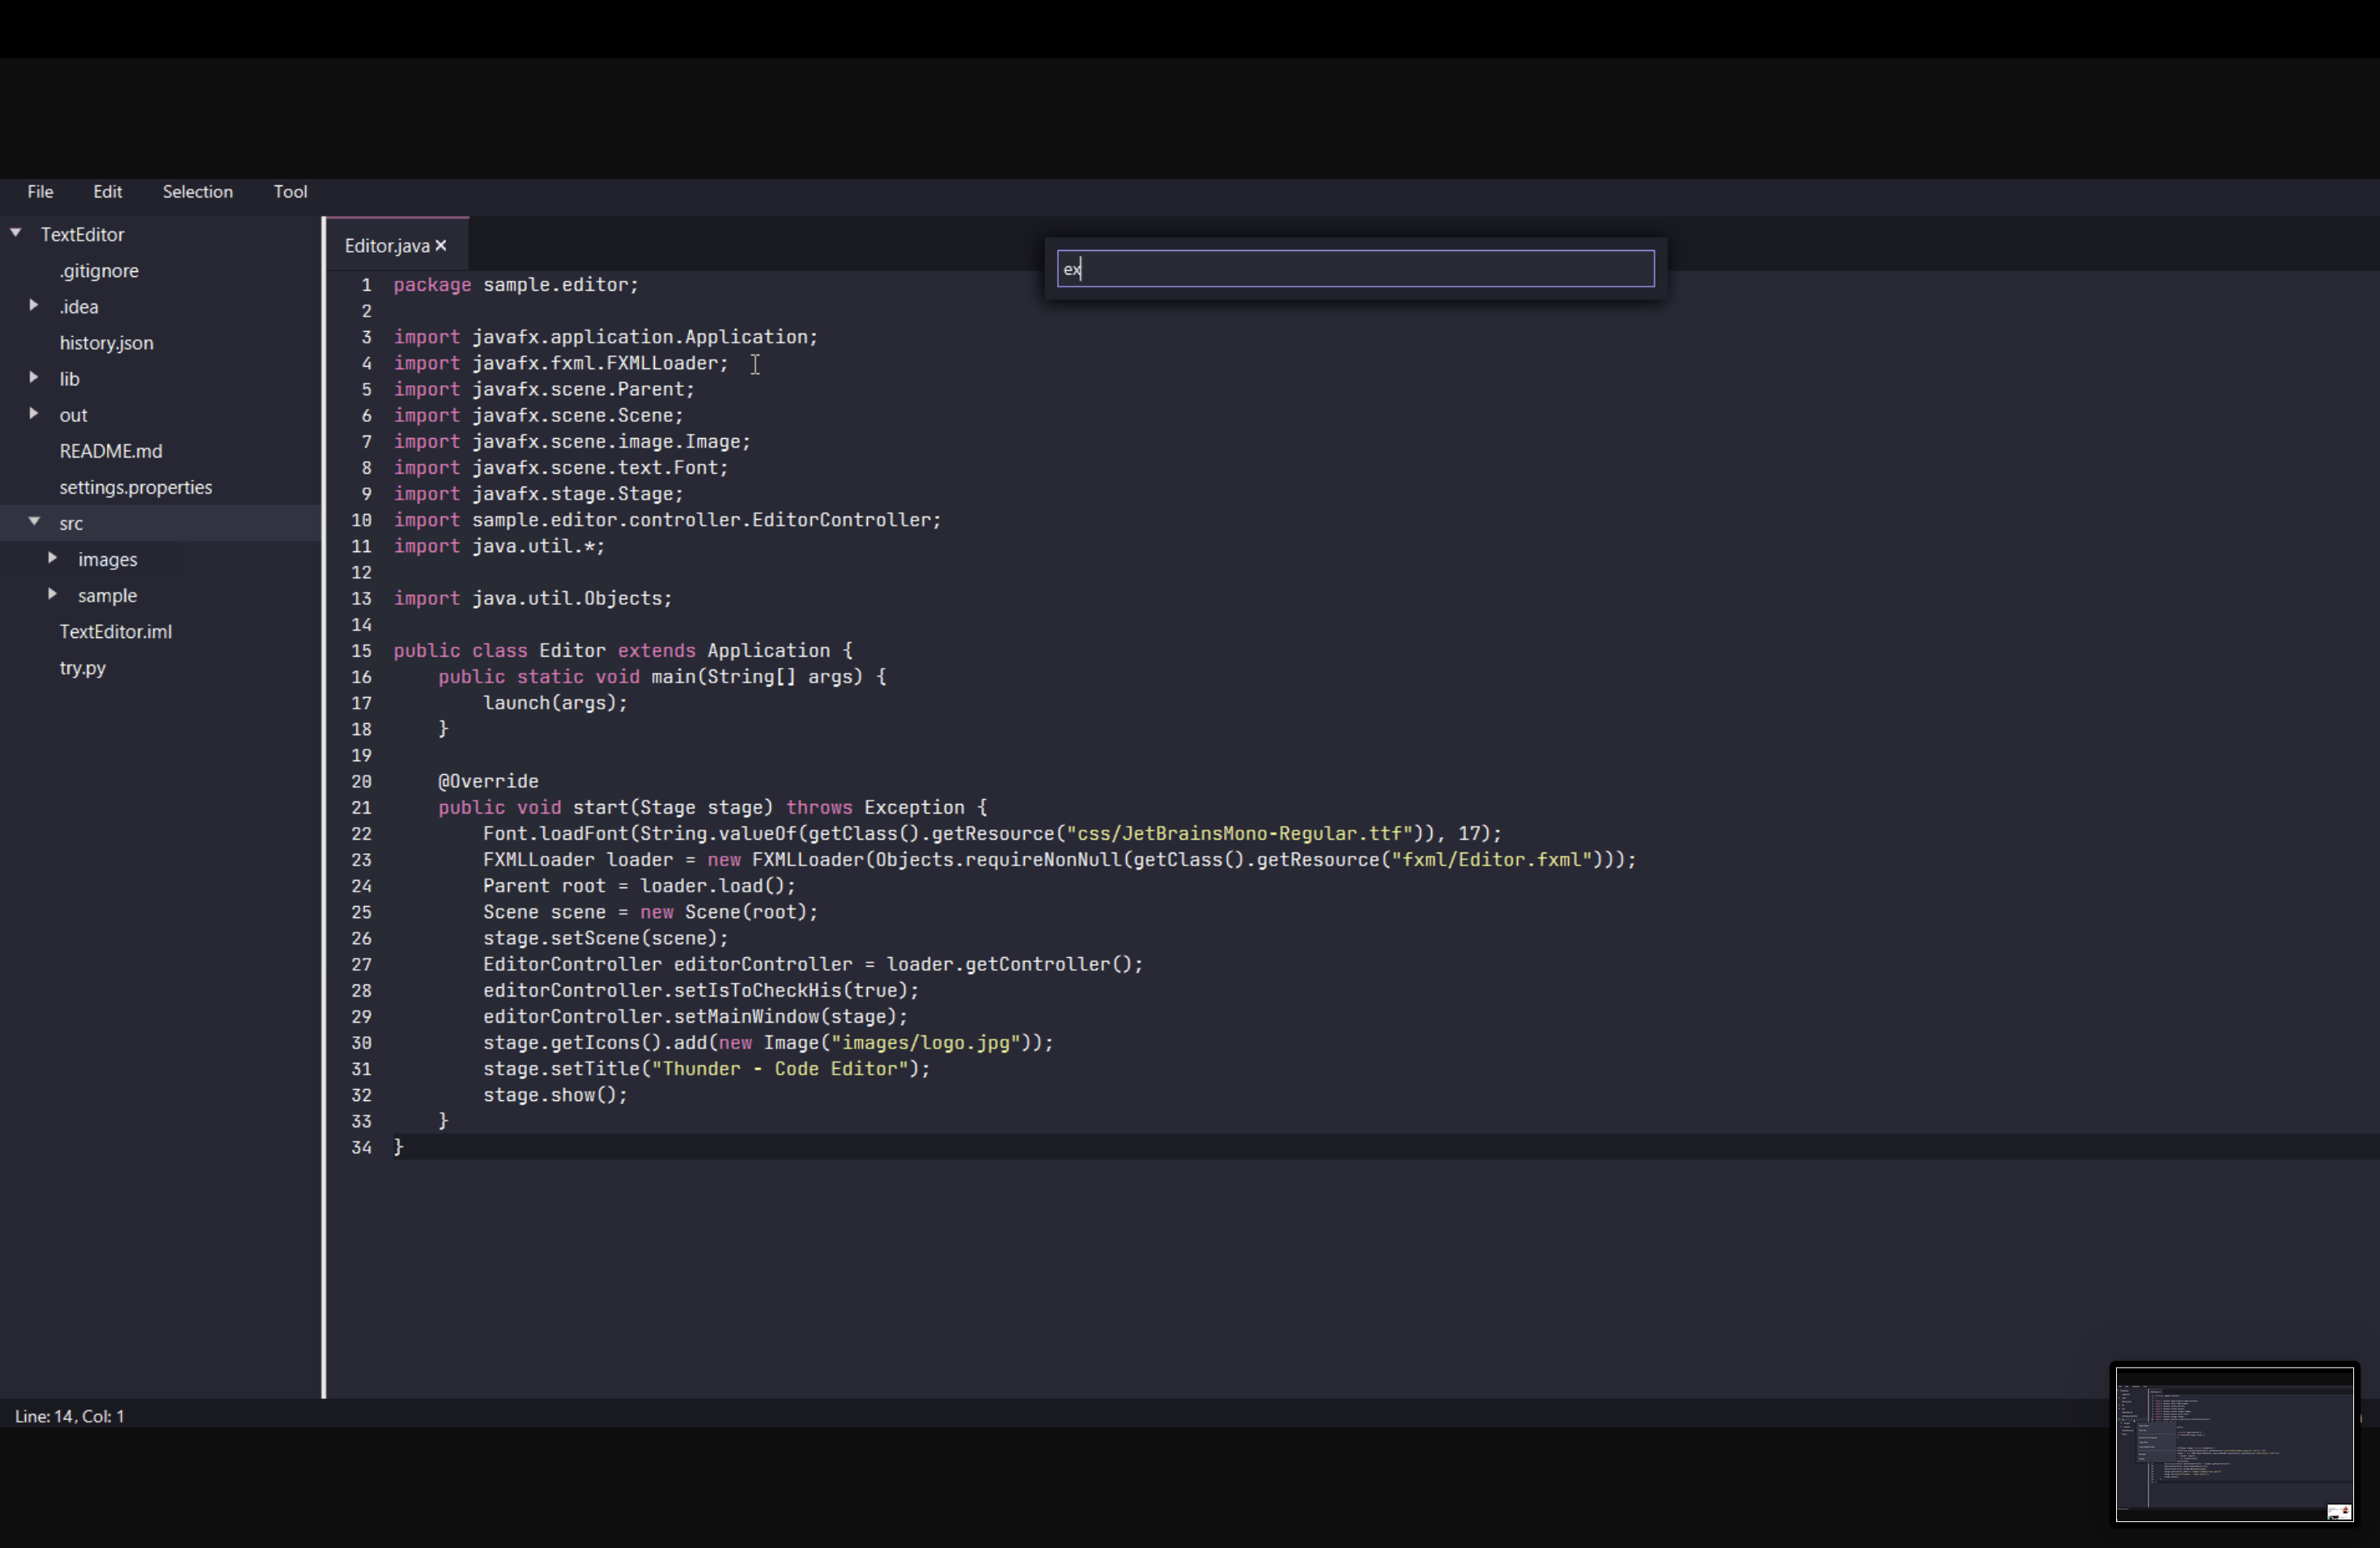Place cursor on 'package sample.editor;' line
This screenshot has width=2380, height=1548.
click(x=516, y=285)
